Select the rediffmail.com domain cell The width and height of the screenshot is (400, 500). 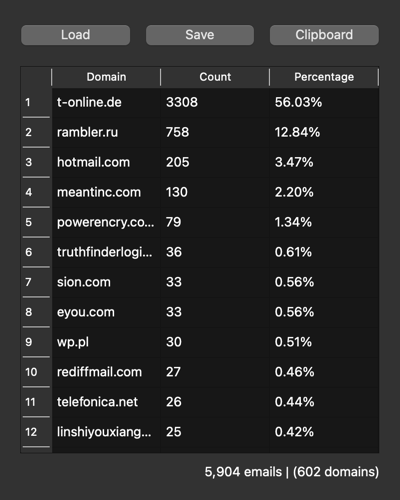point(106,372)
